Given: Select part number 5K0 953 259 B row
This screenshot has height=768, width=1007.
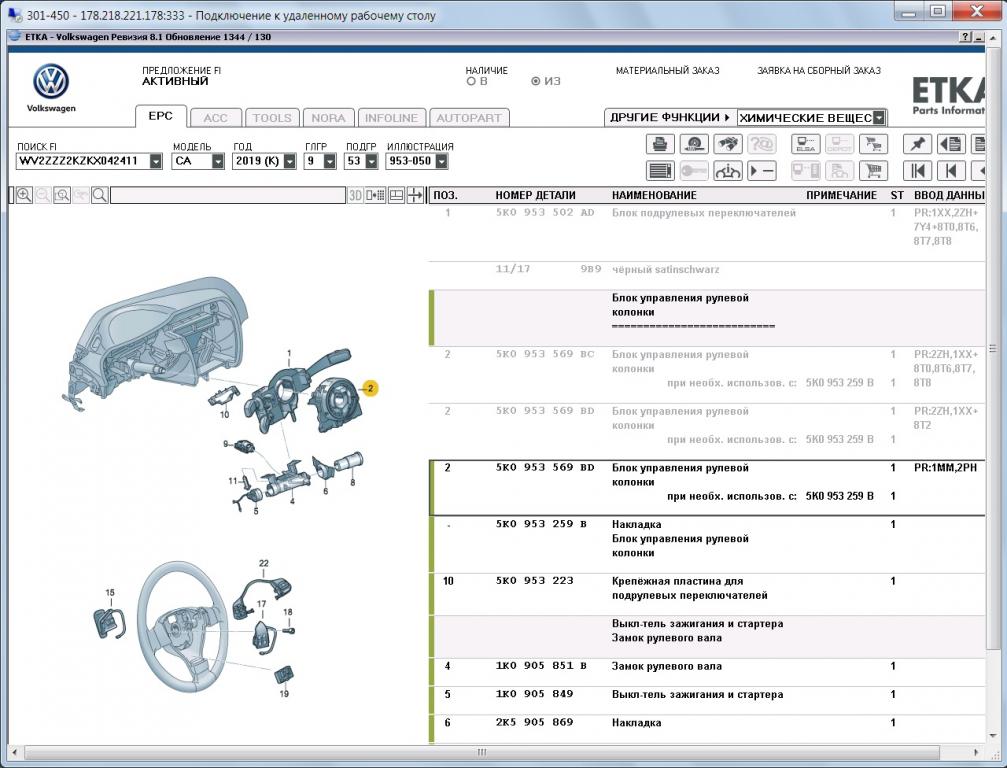Looking at the screenshot, I should click(x=707, y=545).
